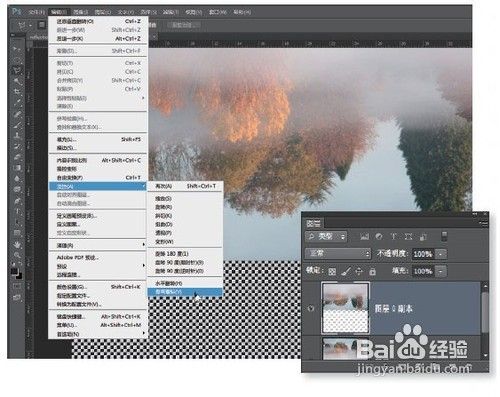This screenshot has width=500, height=397.
Task: Select the Dodge tool
Action: tap(17, 189)
